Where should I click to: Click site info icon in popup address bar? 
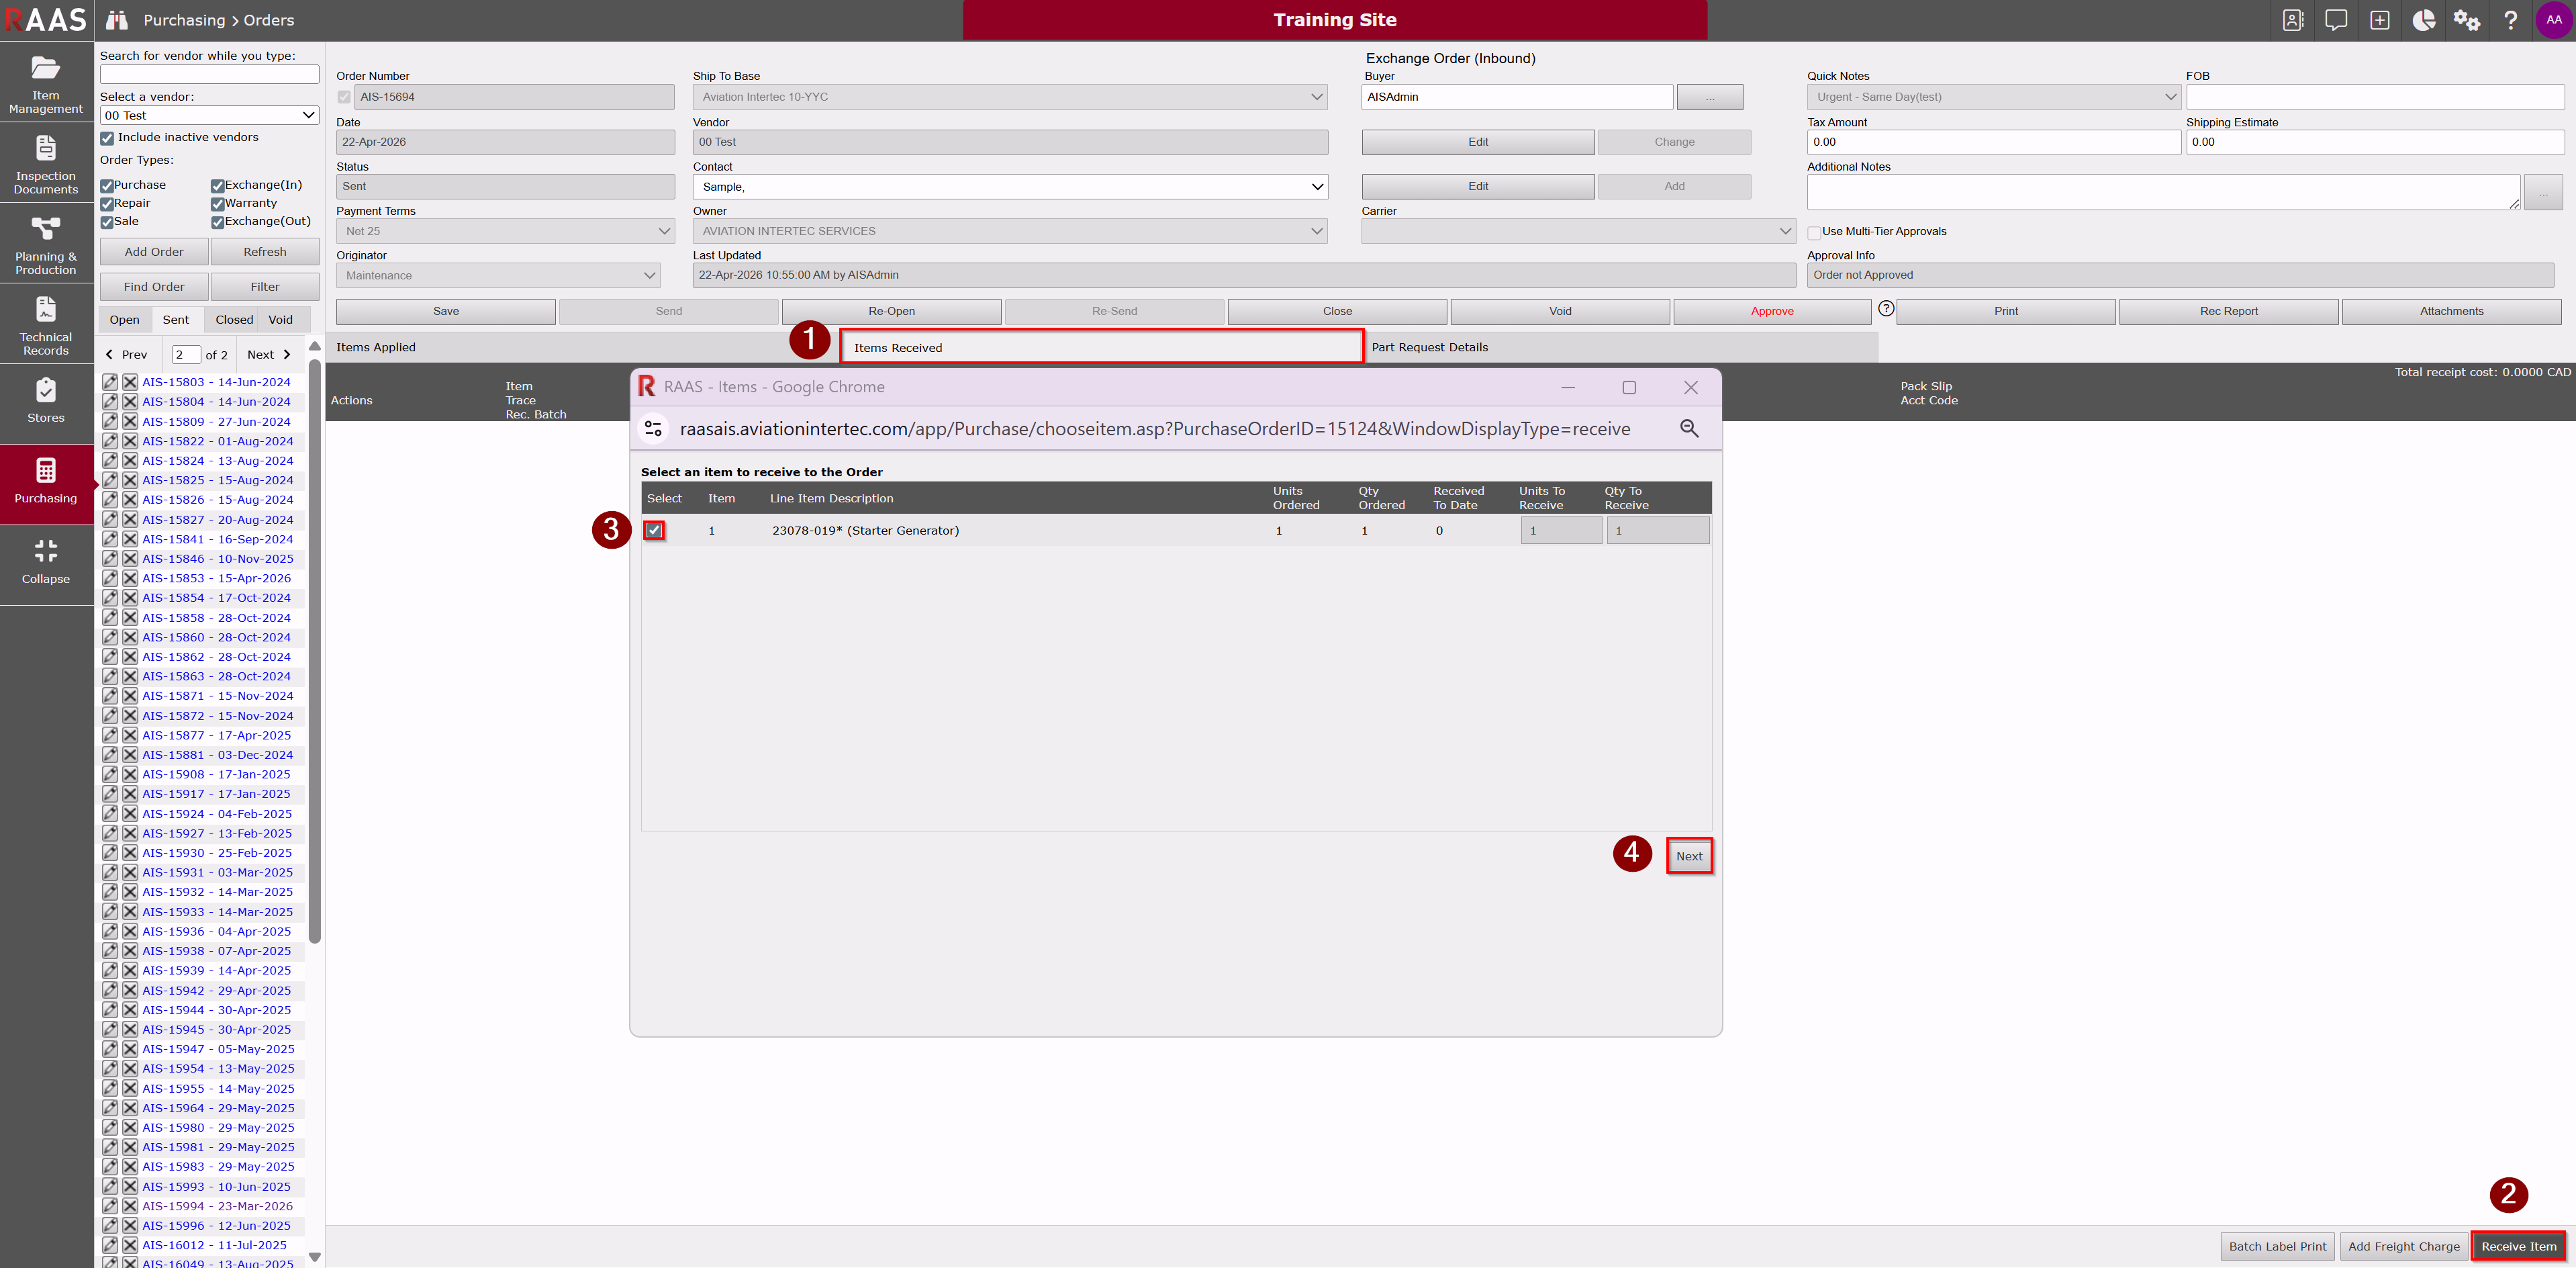coord(653,429)
